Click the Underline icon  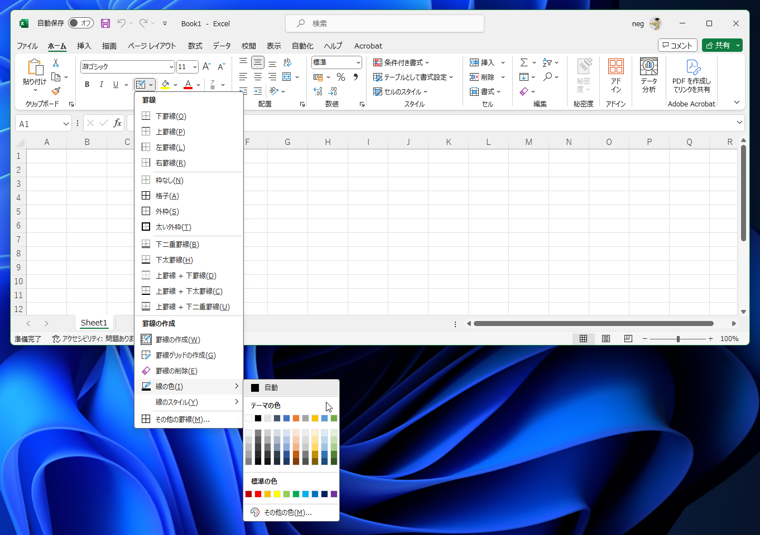pos(115,85)
